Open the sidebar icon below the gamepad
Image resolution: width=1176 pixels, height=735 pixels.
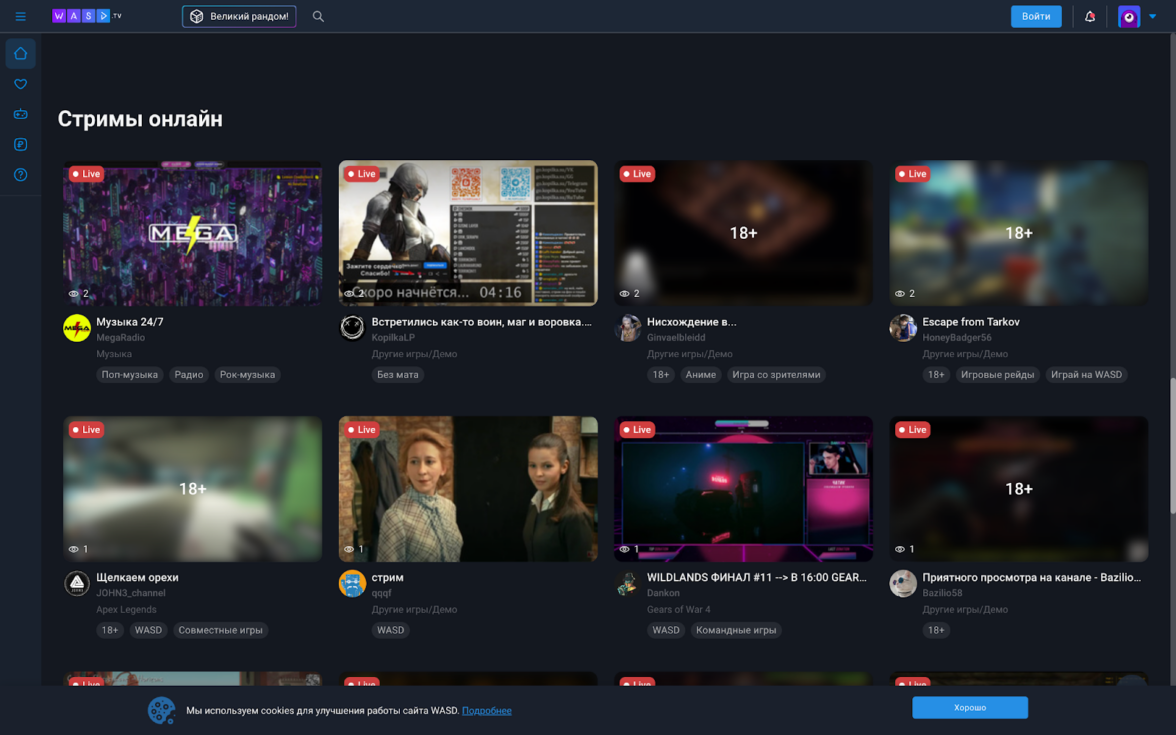[x=20, y=145]
